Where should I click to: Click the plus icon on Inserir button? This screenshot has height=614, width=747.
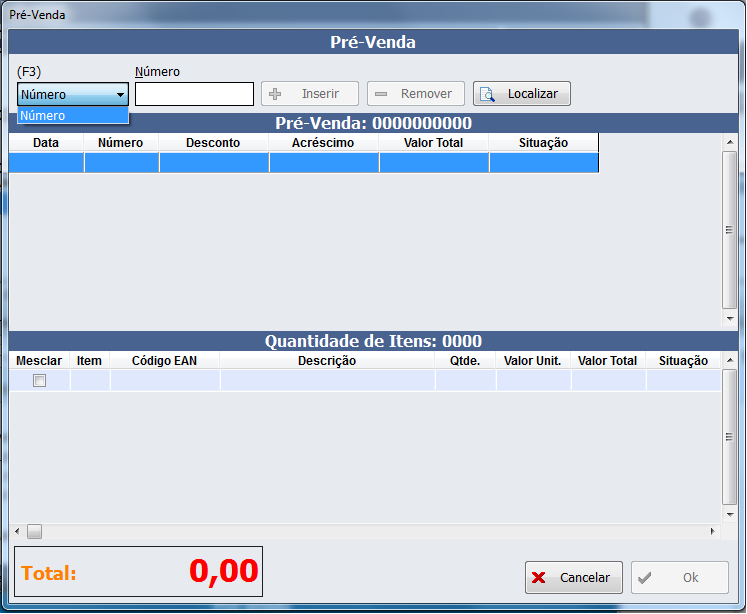276,94
